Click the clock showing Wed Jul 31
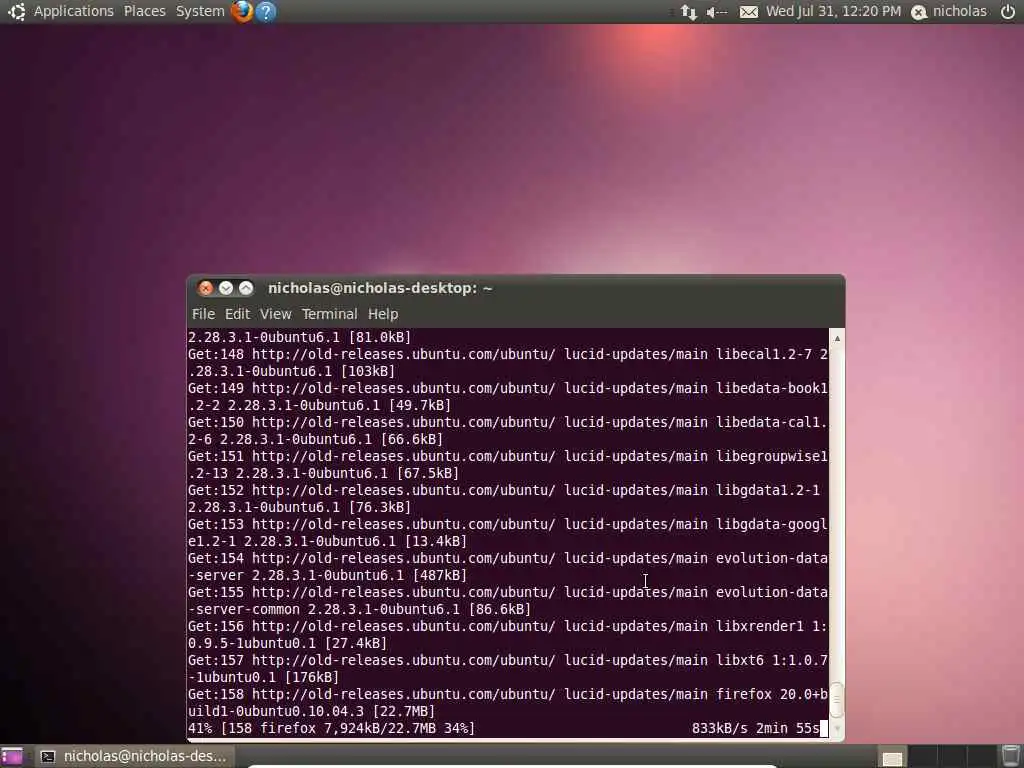This screenshot has height=768, width=1024. [833, 11]
